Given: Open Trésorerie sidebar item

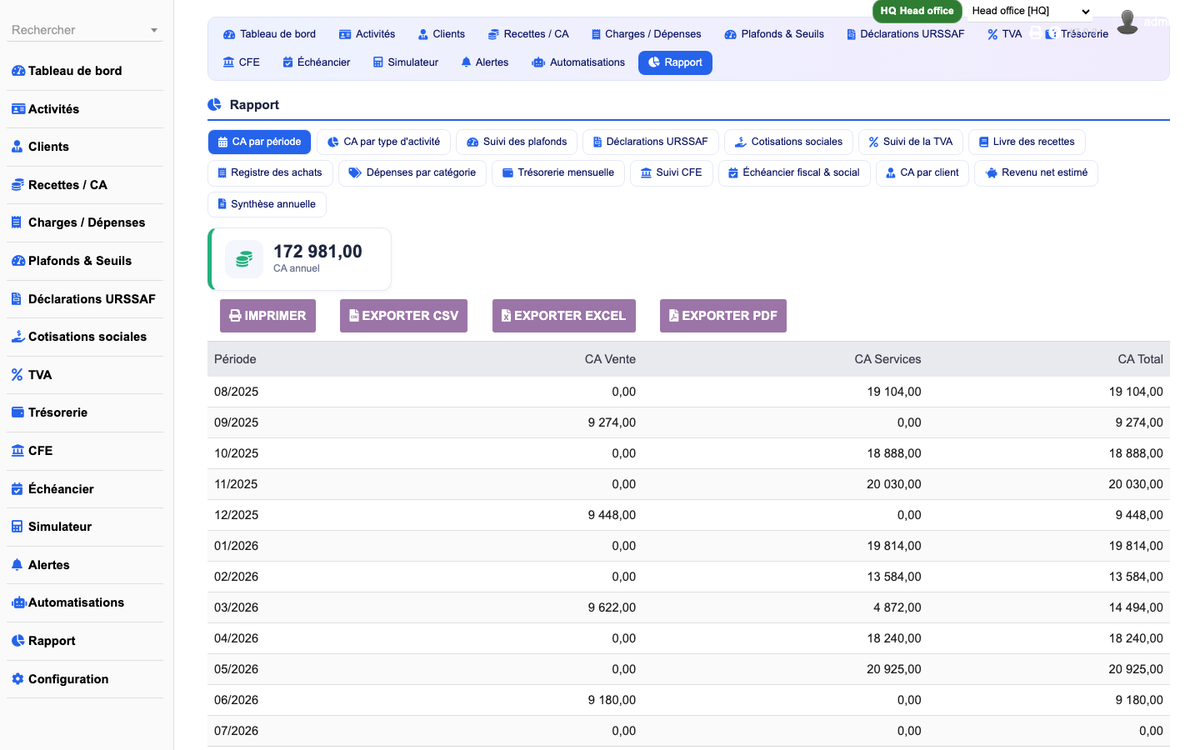Looking at the screenshot, I should tap(49, 413).
